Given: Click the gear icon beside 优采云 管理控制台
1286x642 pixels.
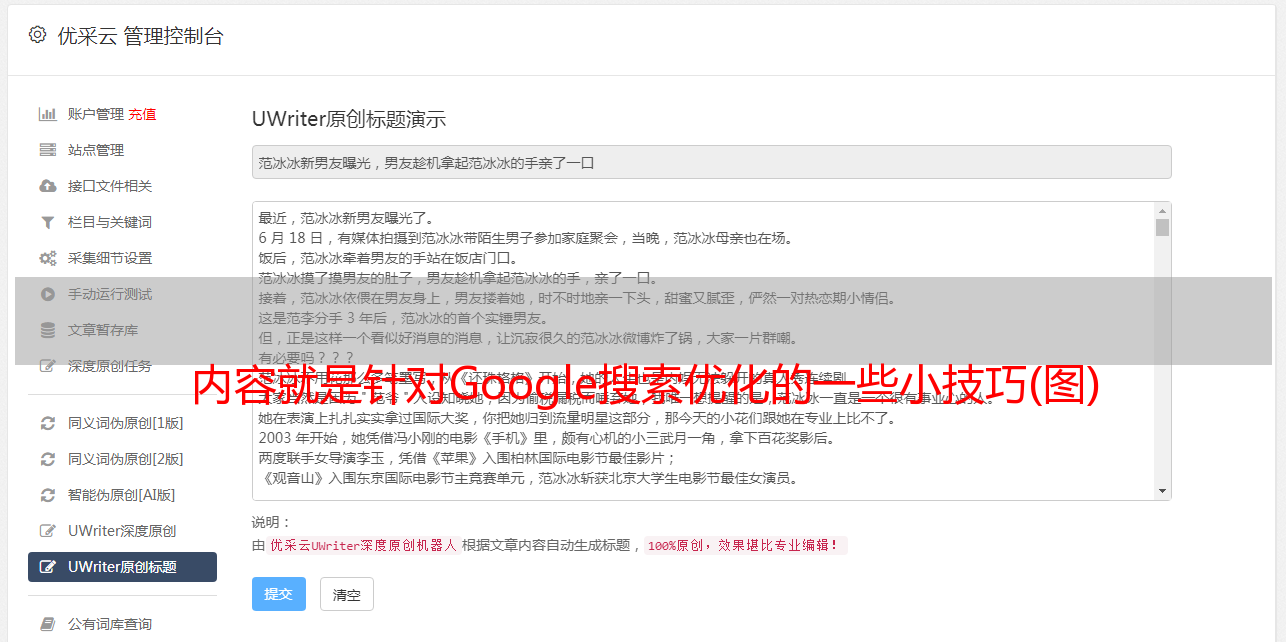Looking at the screenshot, I should coord(37,35).
